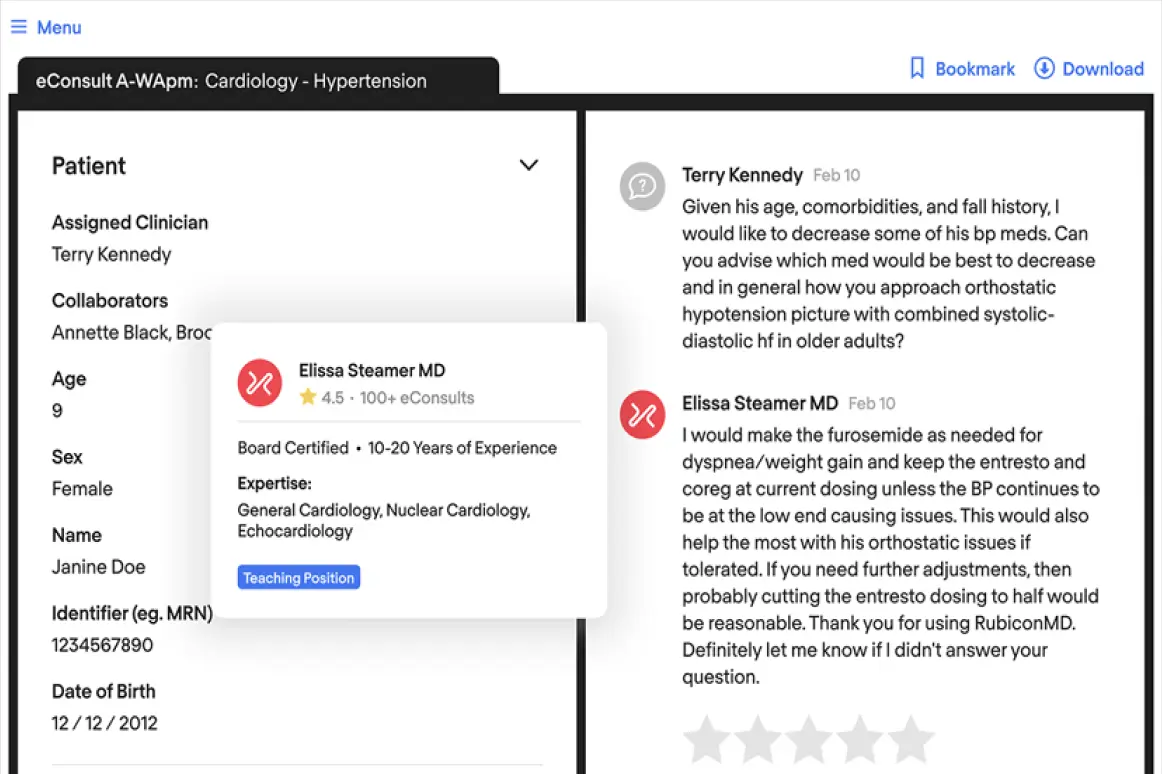Click red RubiconMD avatar in profile popup

[x=259, y=383]
